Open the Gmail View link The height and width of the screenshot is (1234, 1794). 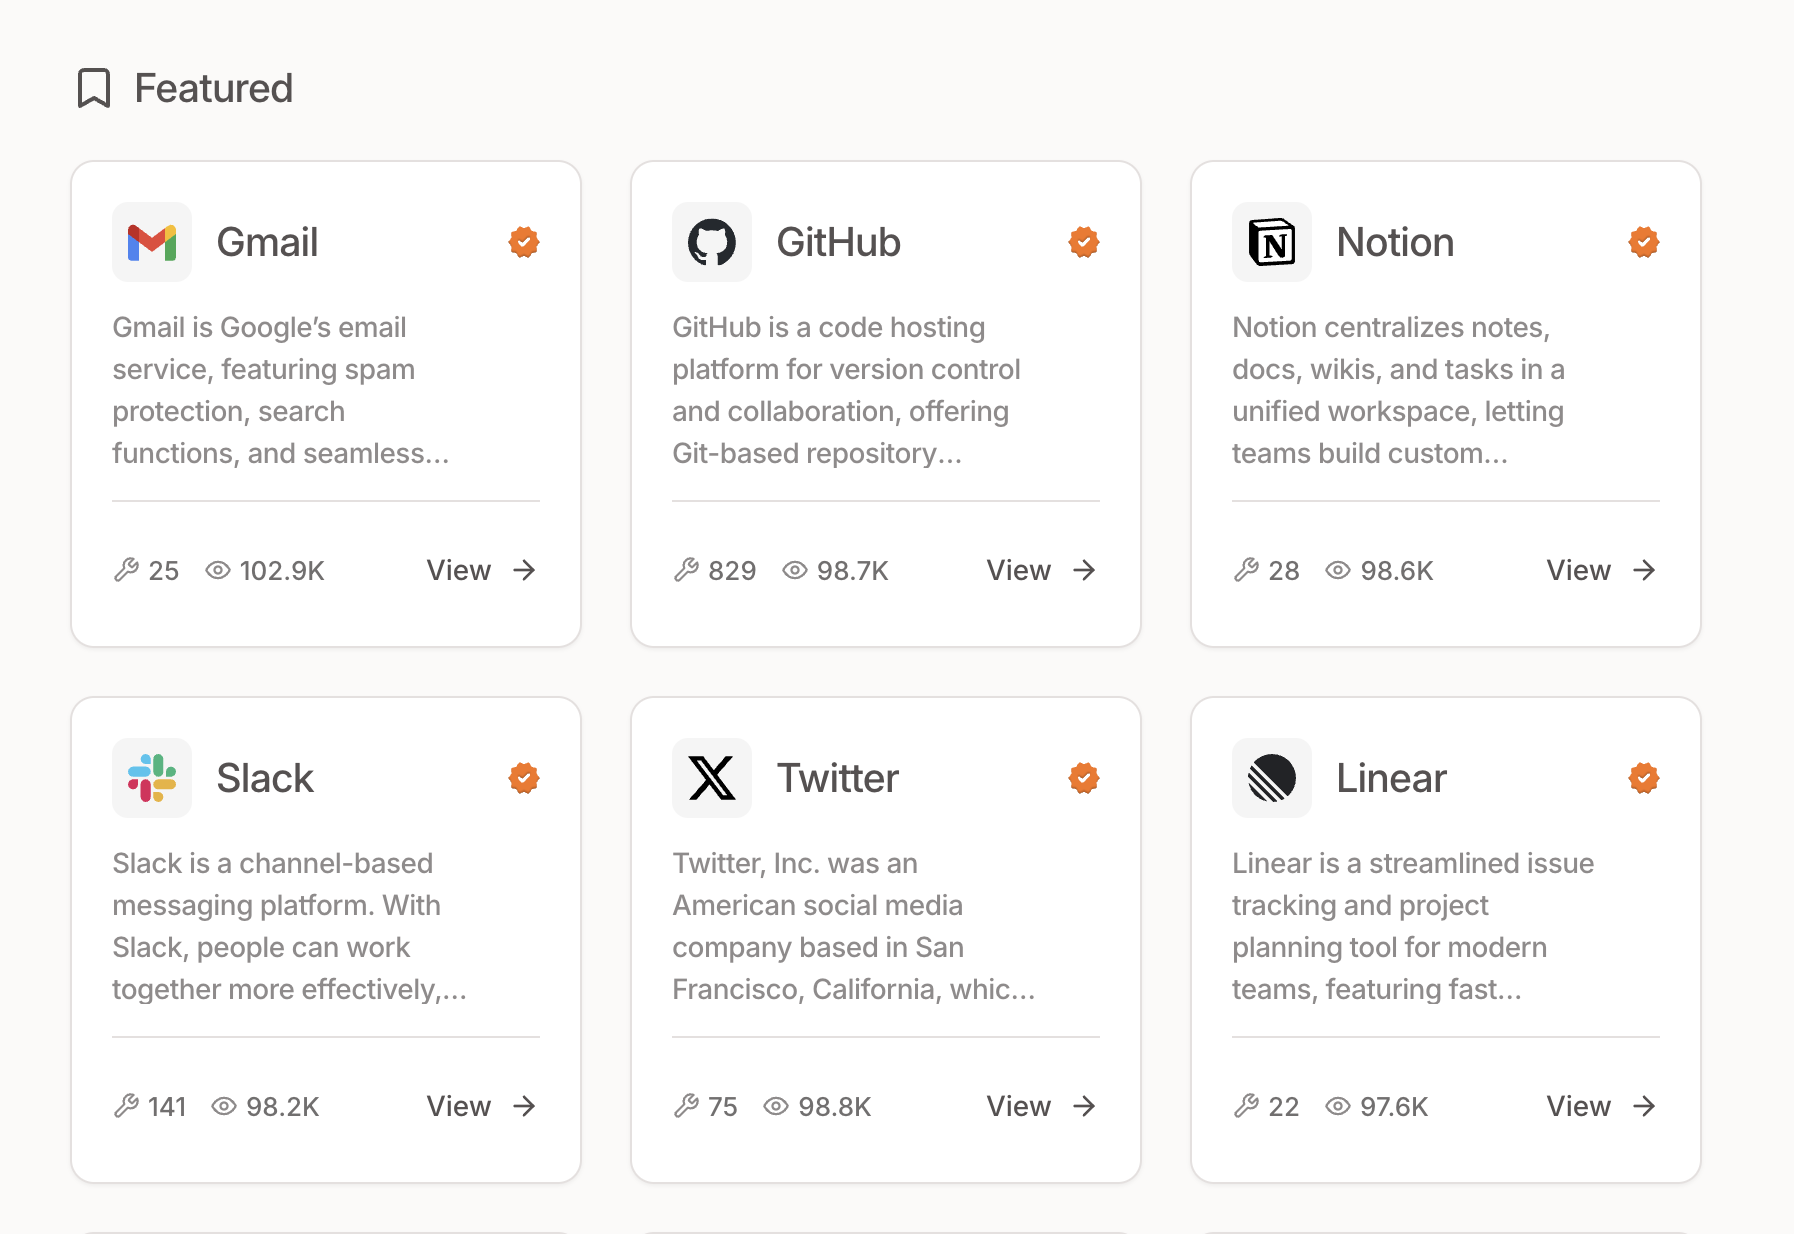[482, 570]
